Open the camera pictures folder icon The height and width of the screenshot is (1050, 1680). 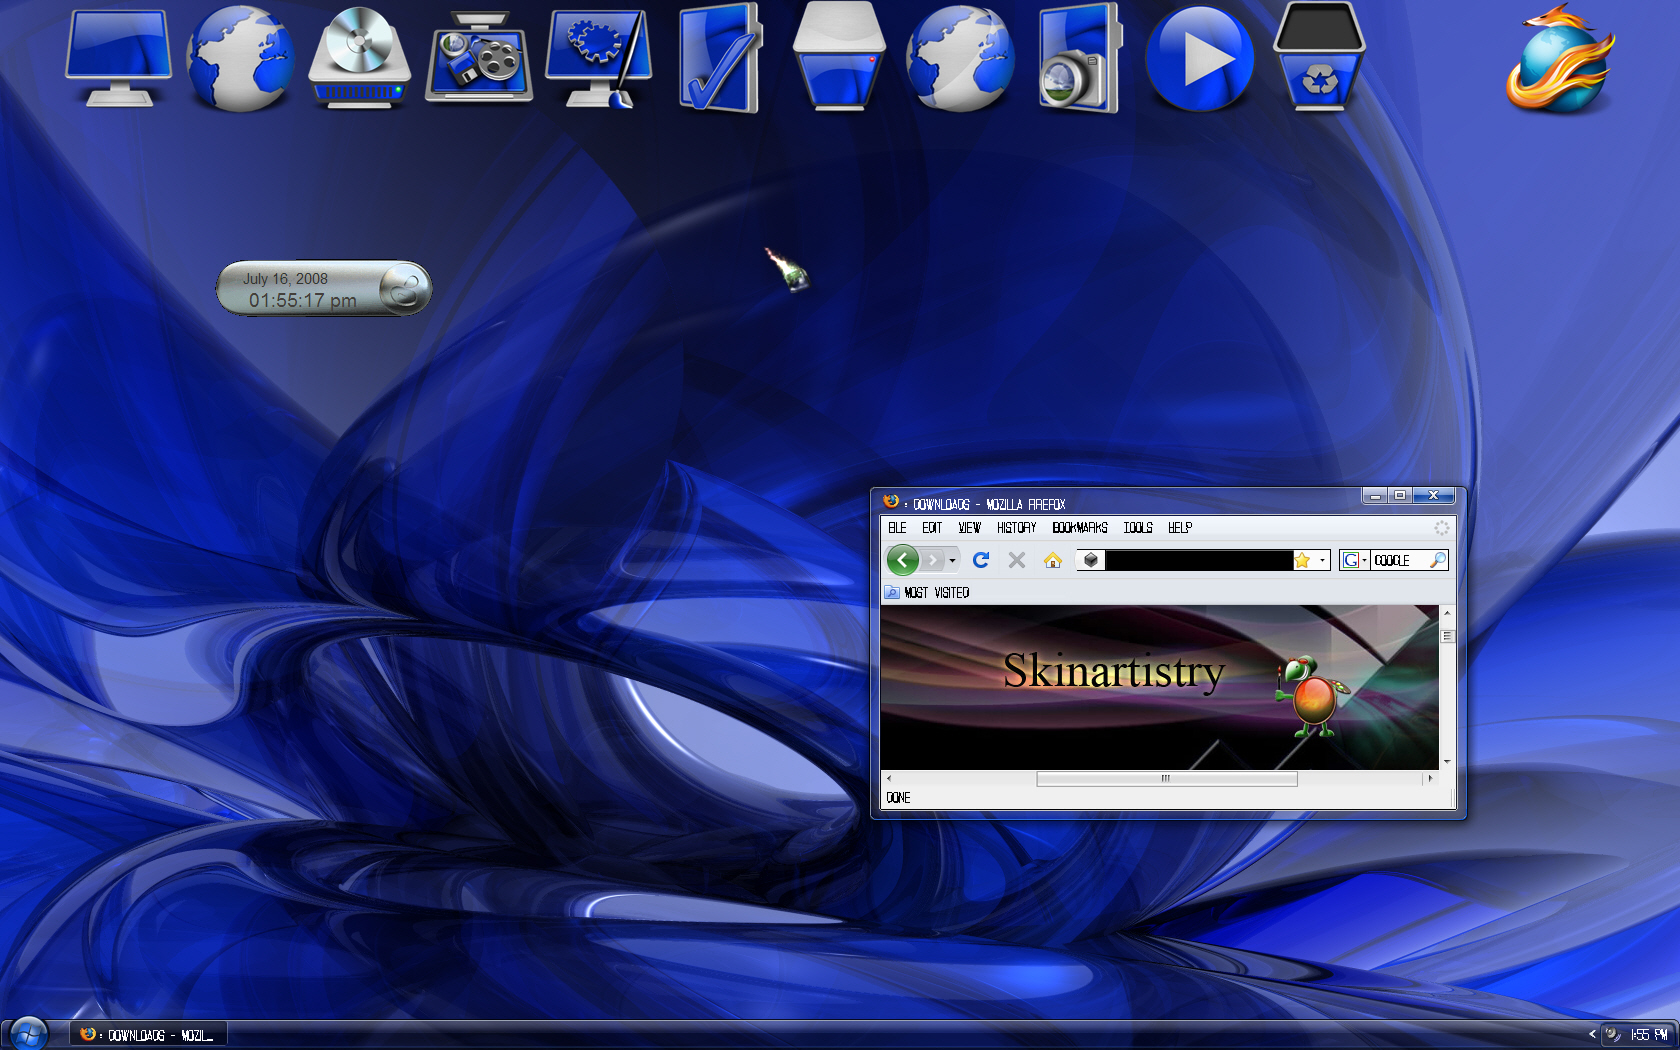pos(1078,59)
